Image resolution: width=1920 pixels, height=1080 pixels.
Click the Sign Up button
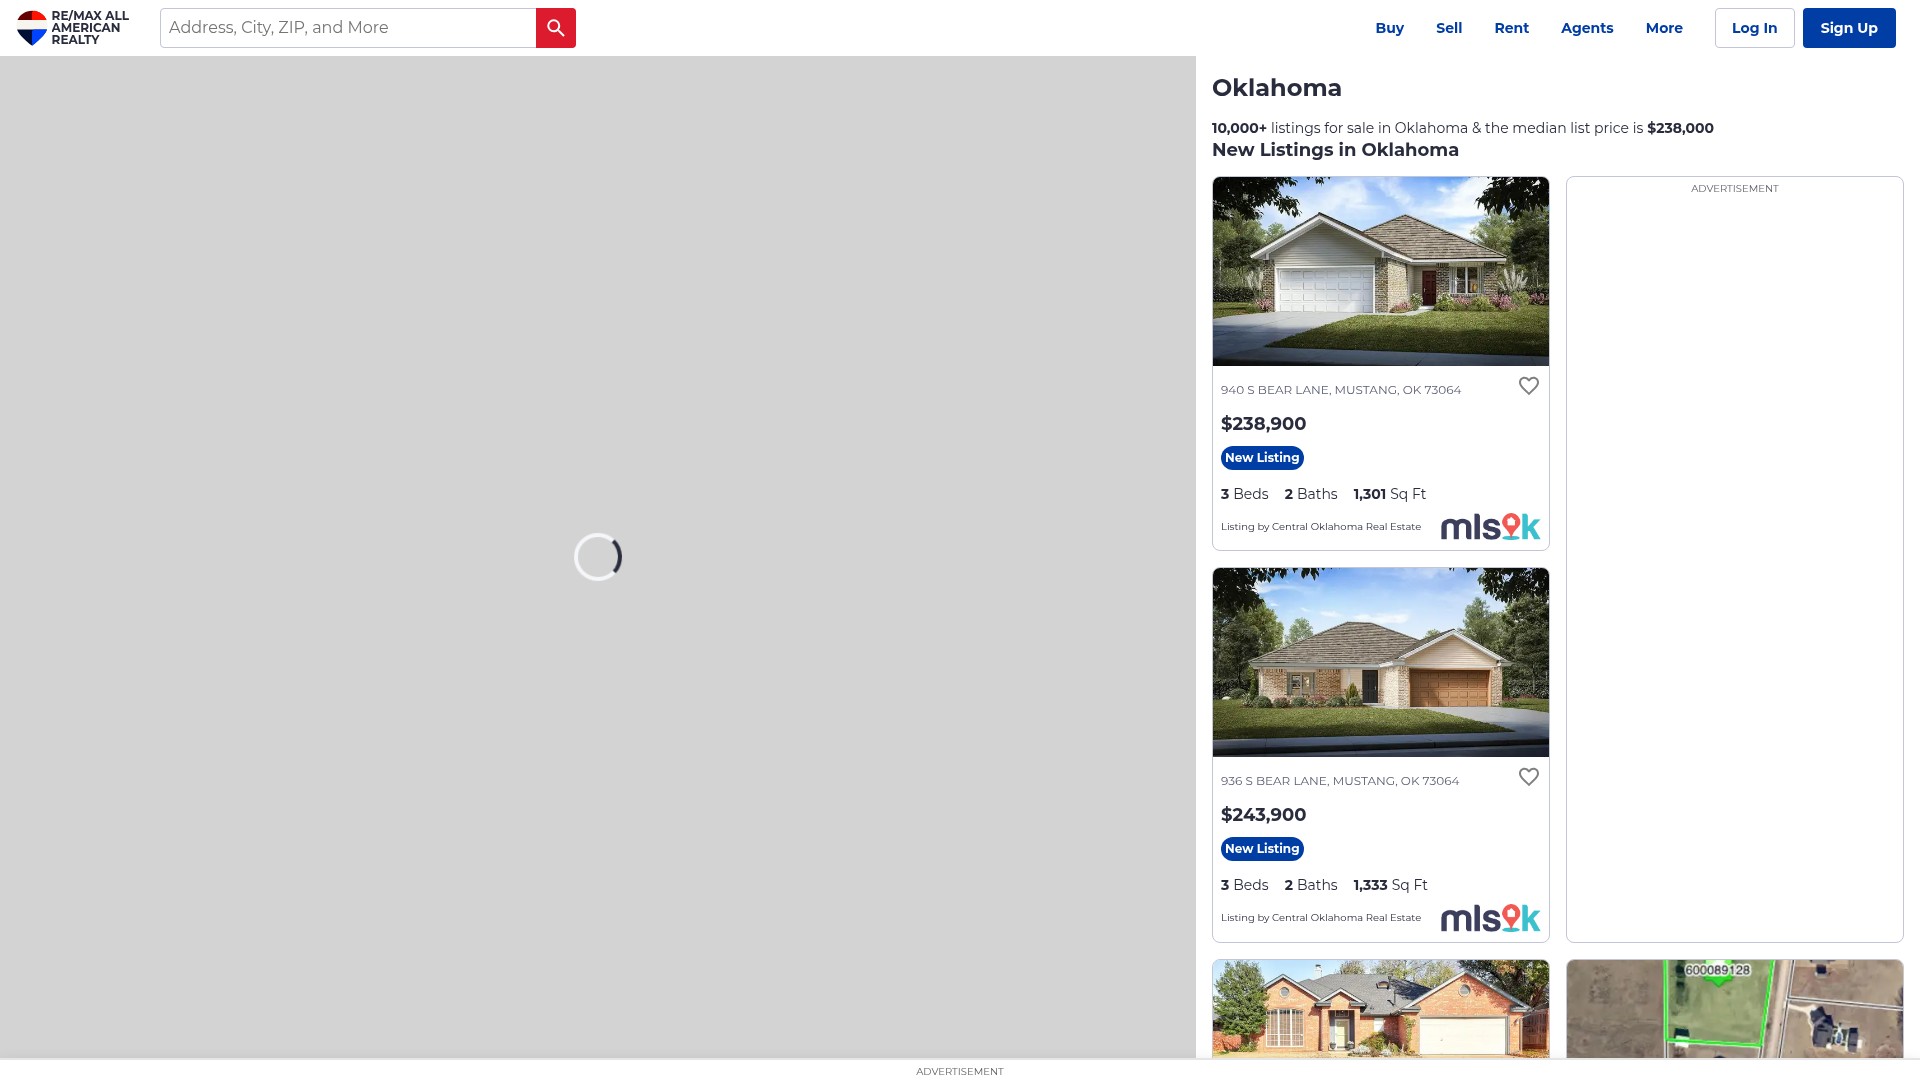pos(1848,28)
